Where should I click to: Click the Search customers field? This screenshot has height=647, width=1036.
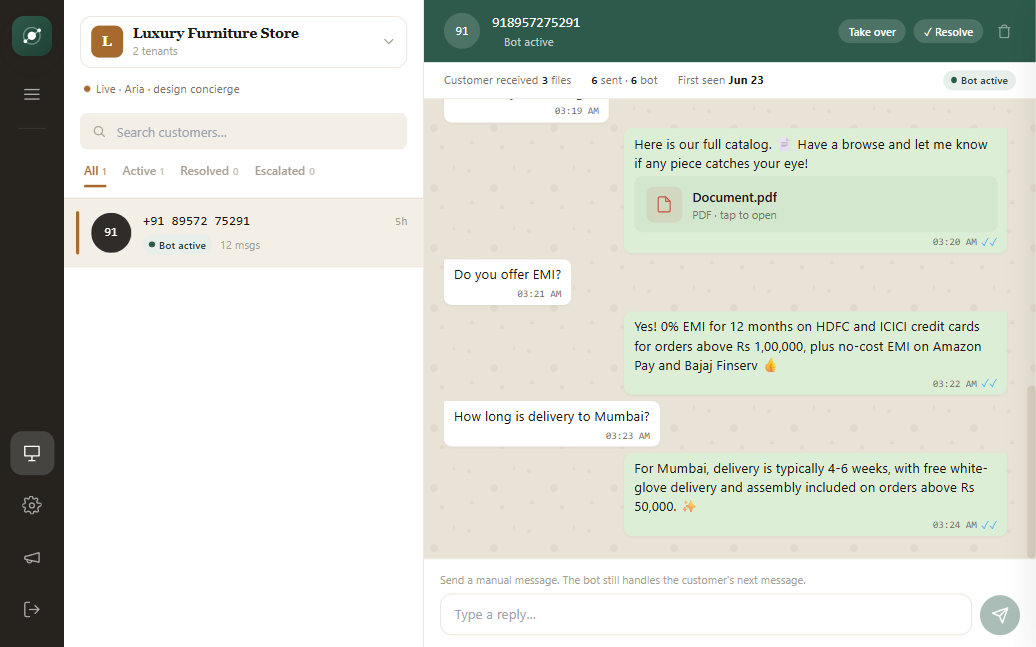pyautogui.click(x=244, y=132)
